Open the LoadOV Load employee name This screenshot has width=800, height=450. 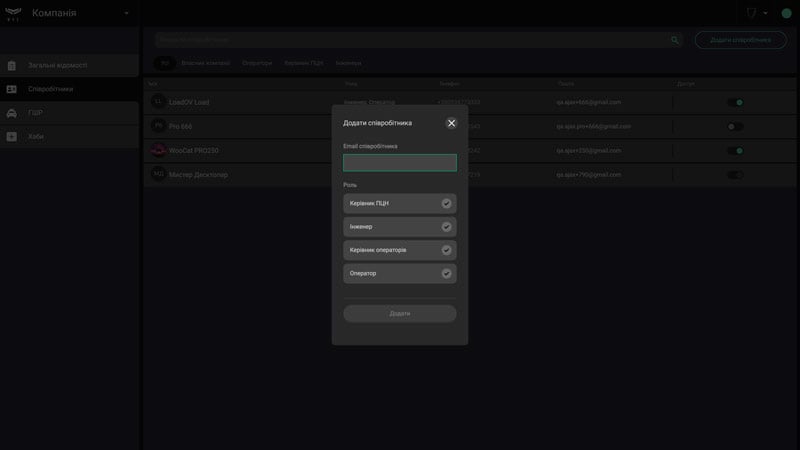(x=189, y=103)
